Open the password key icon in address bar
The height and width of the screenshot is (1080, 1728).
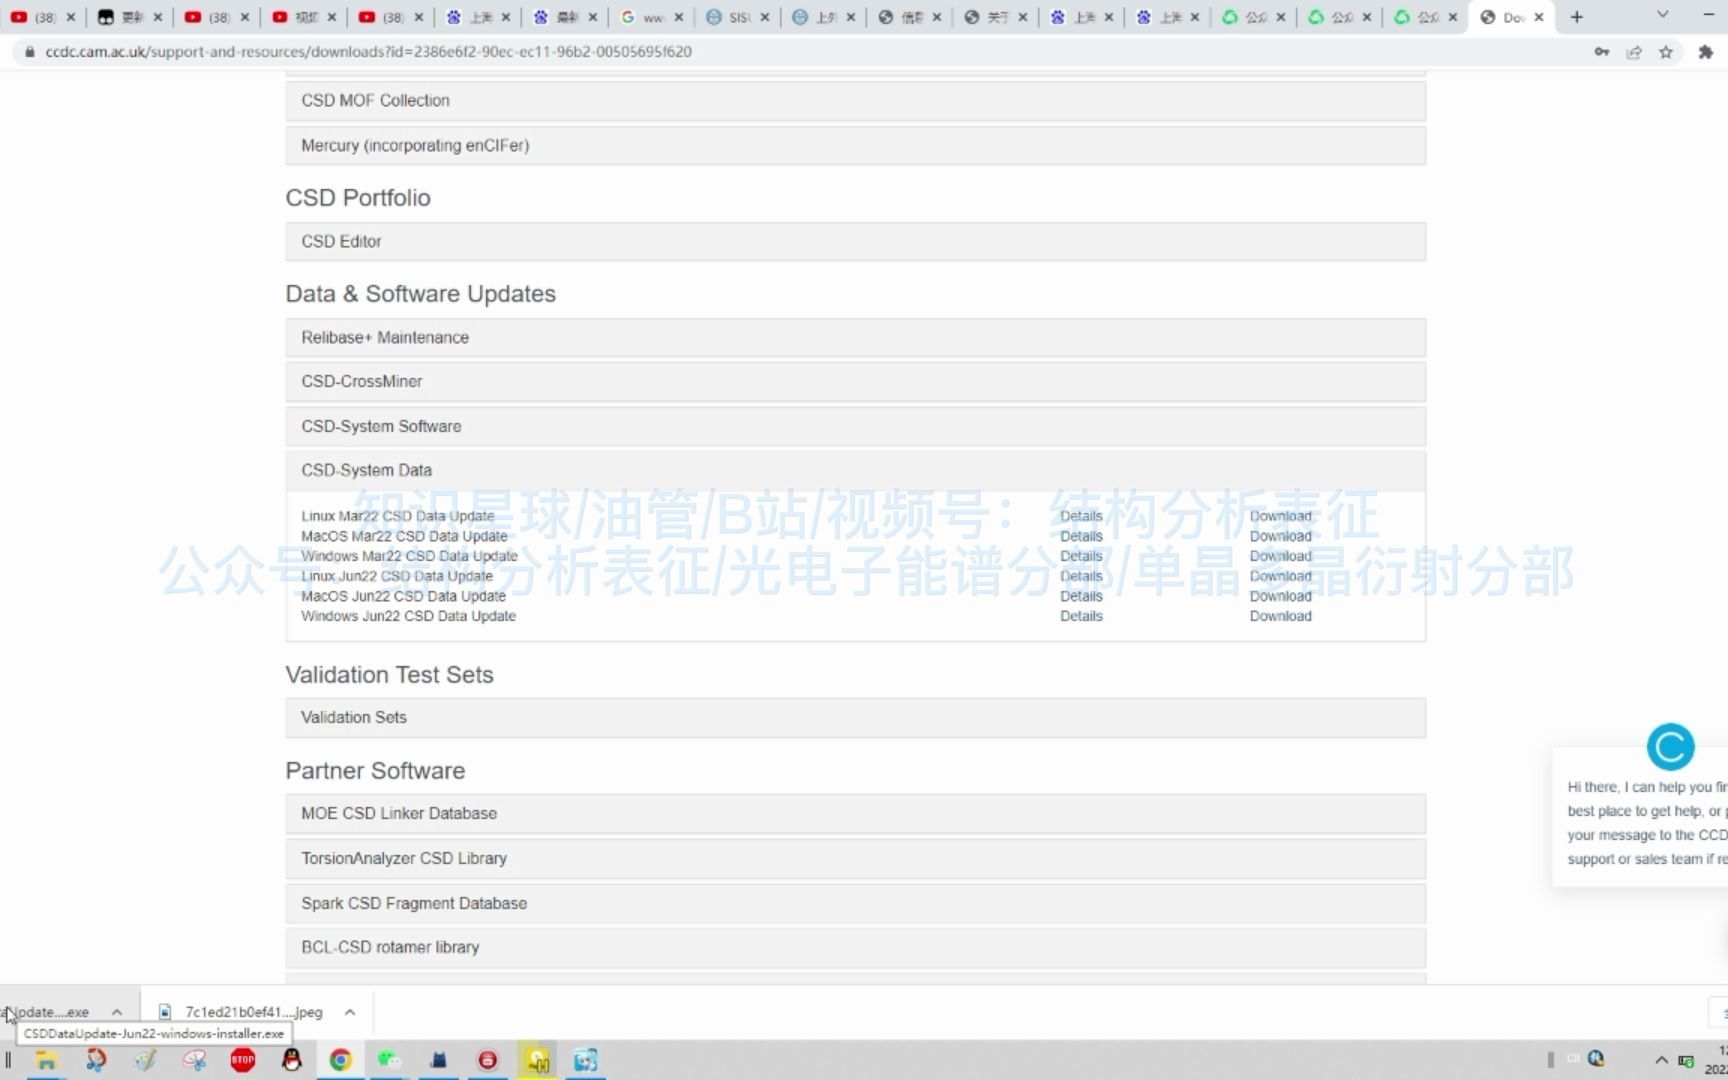coord(1601,51)
